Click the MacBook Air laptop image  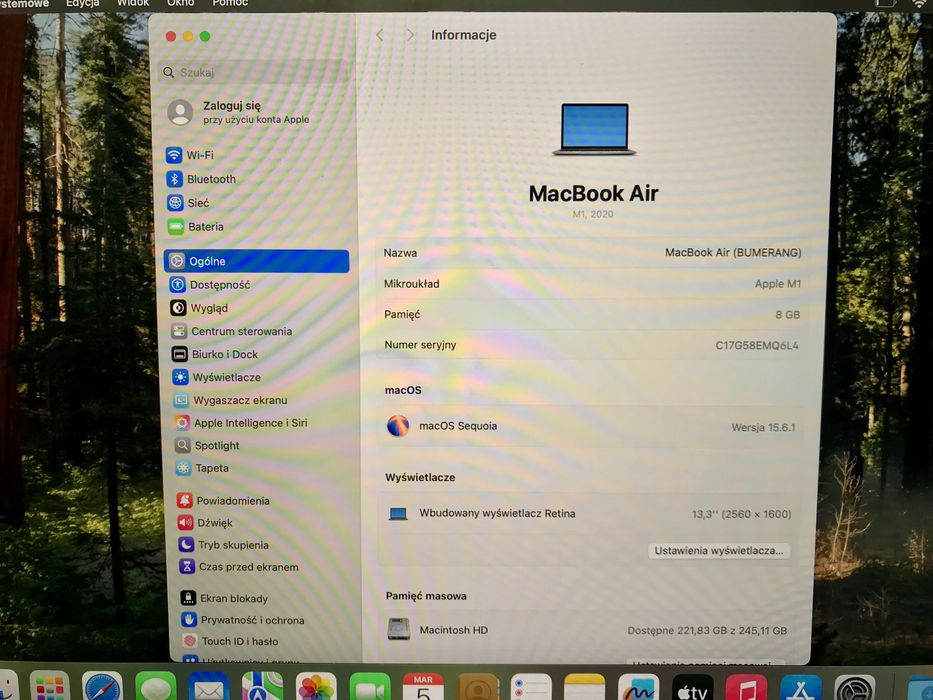(x=594, y=129)
